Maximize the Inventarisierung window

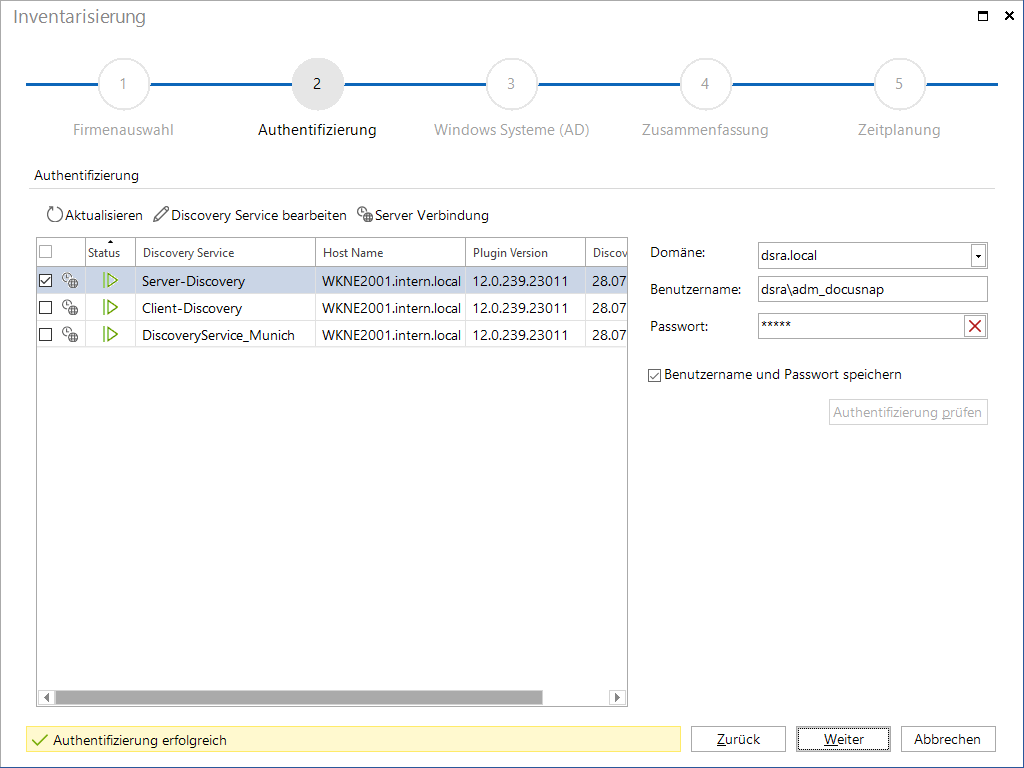983,16
